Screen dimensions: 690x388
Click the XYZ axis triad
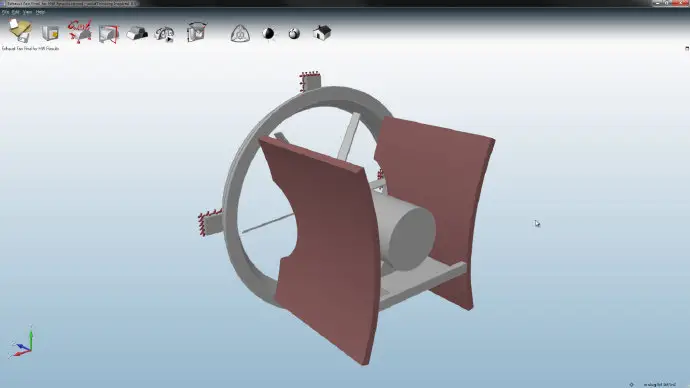click(22, 341)
